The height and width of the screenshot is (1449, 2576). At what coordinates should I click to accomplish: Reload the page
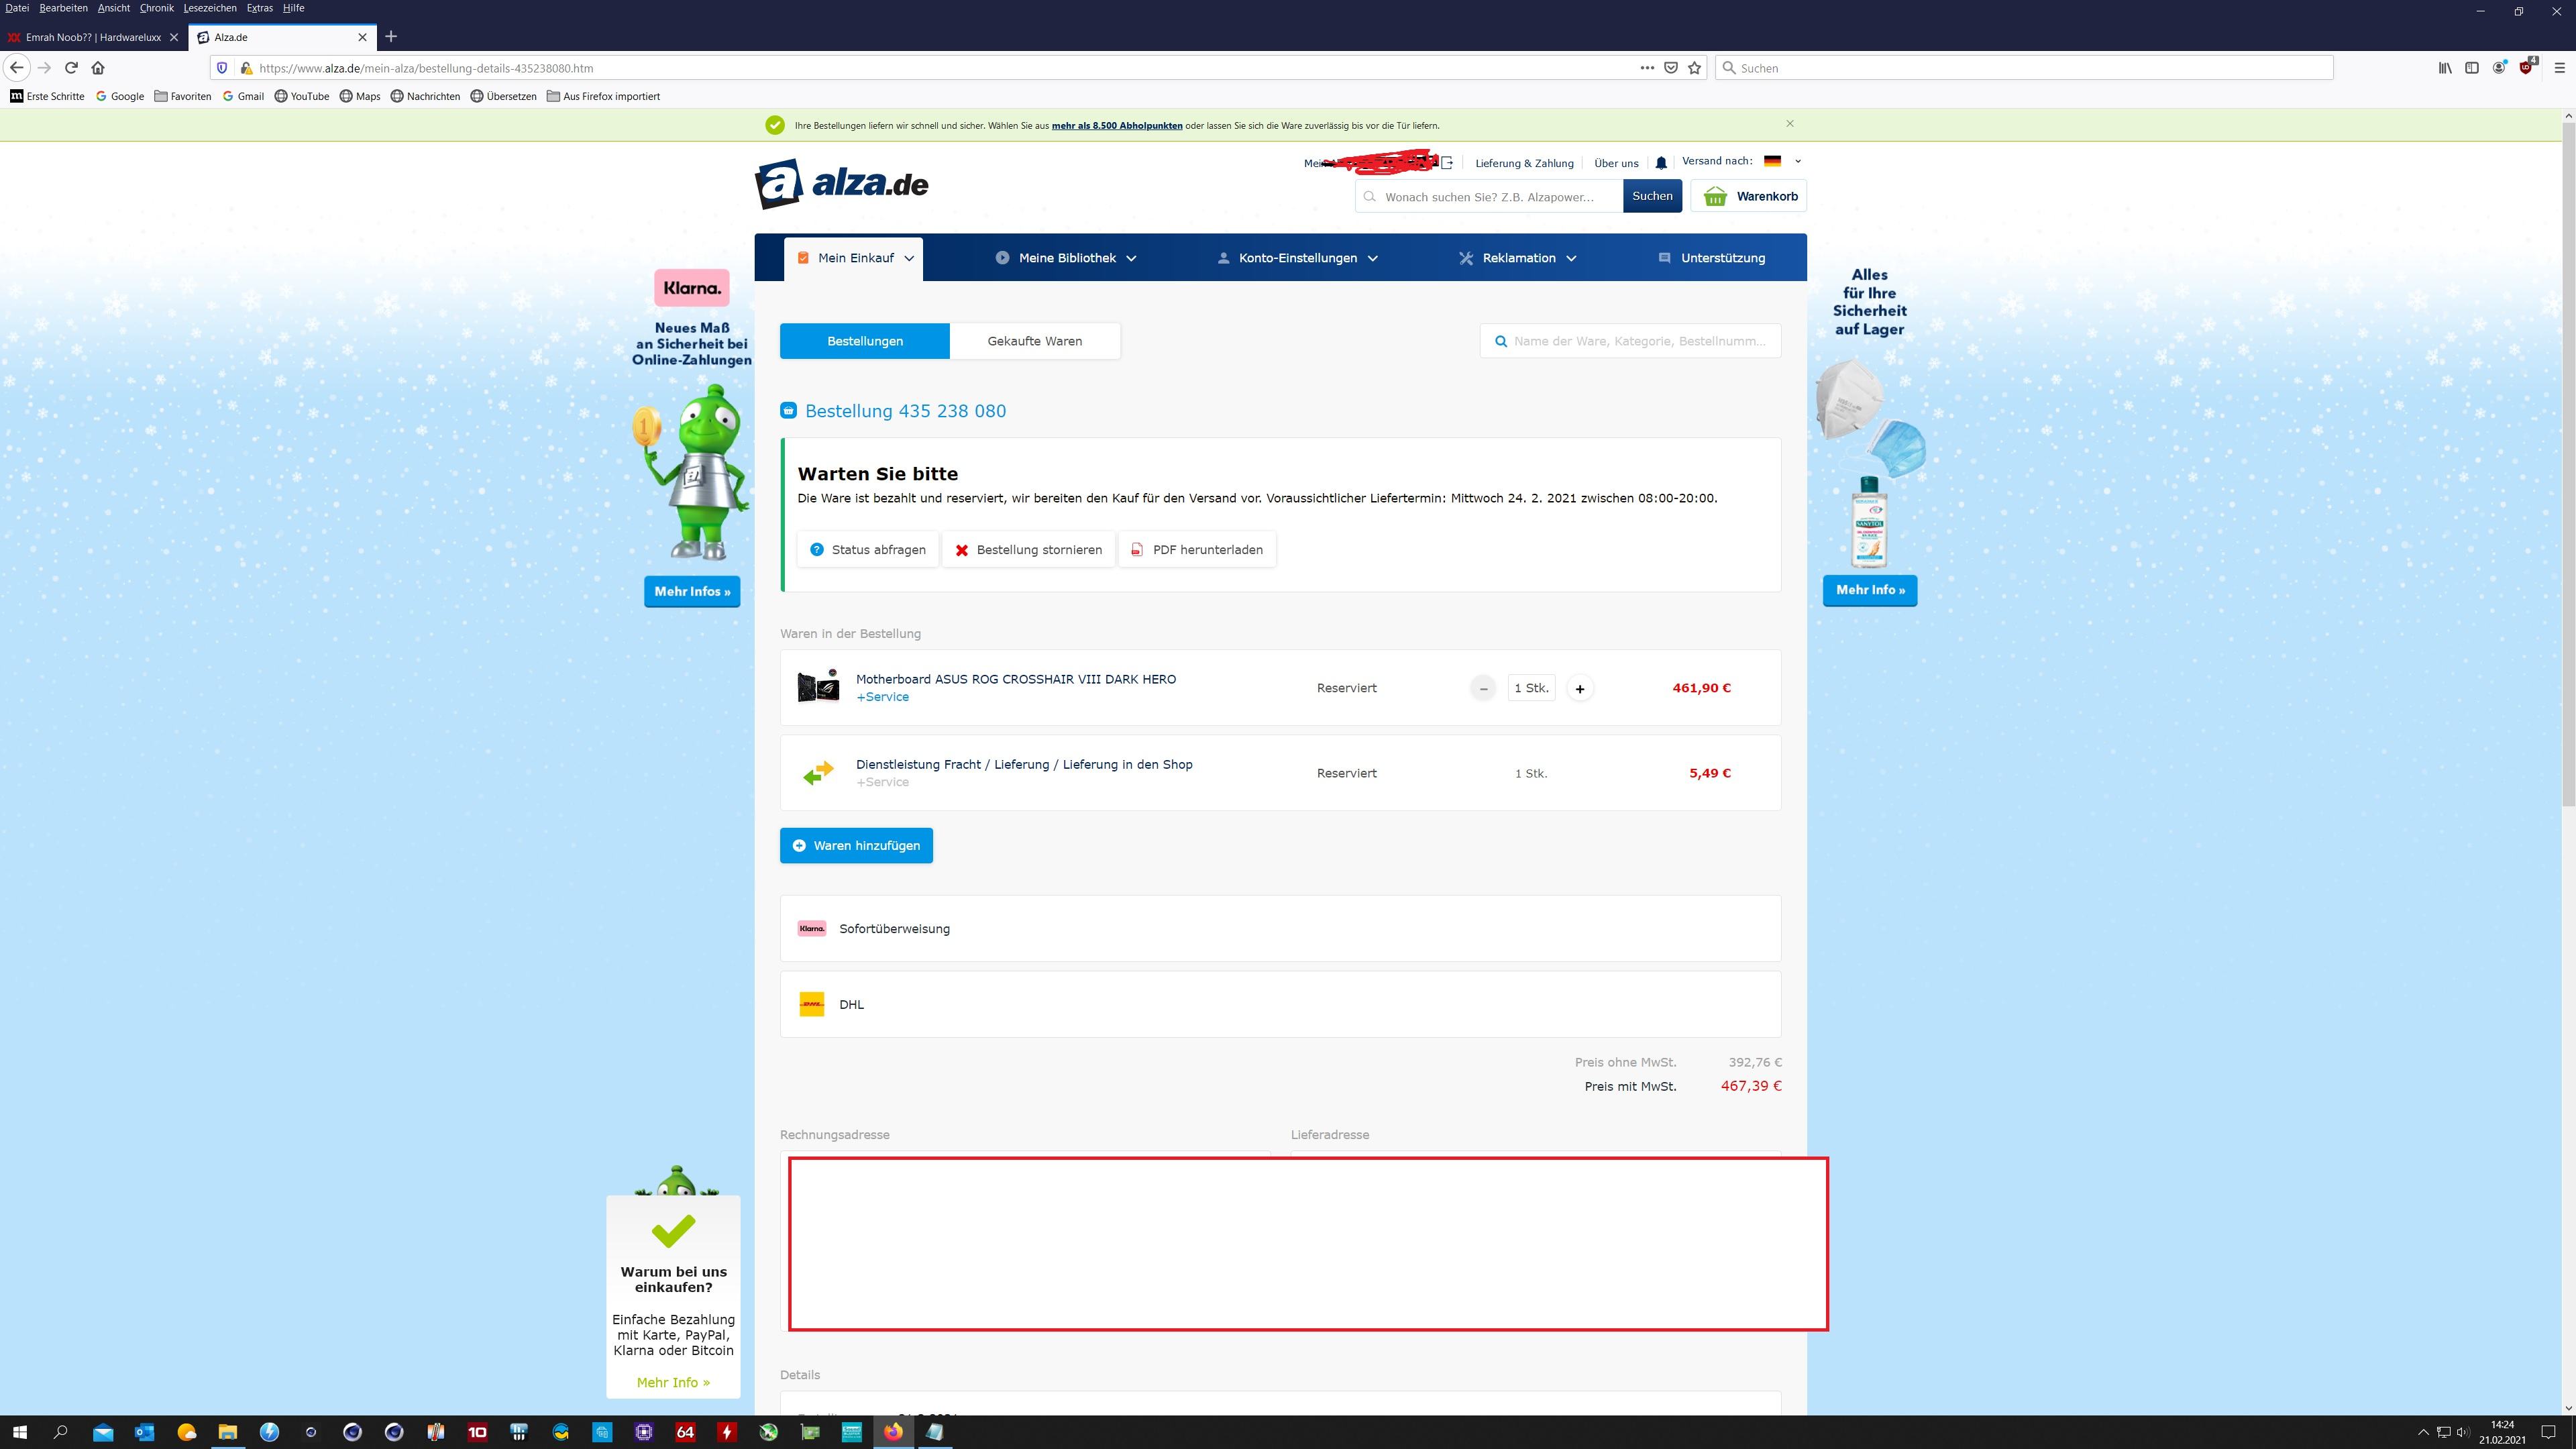click(x=71, y=68)
